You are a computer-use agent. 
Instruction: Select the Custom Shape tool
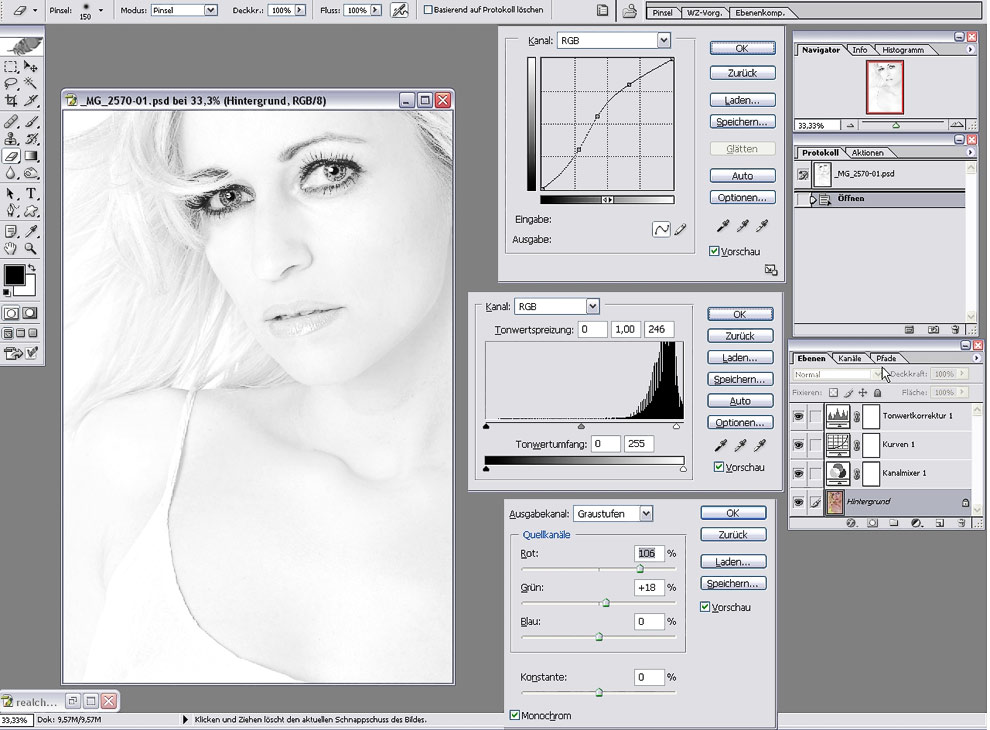(31, 211)
